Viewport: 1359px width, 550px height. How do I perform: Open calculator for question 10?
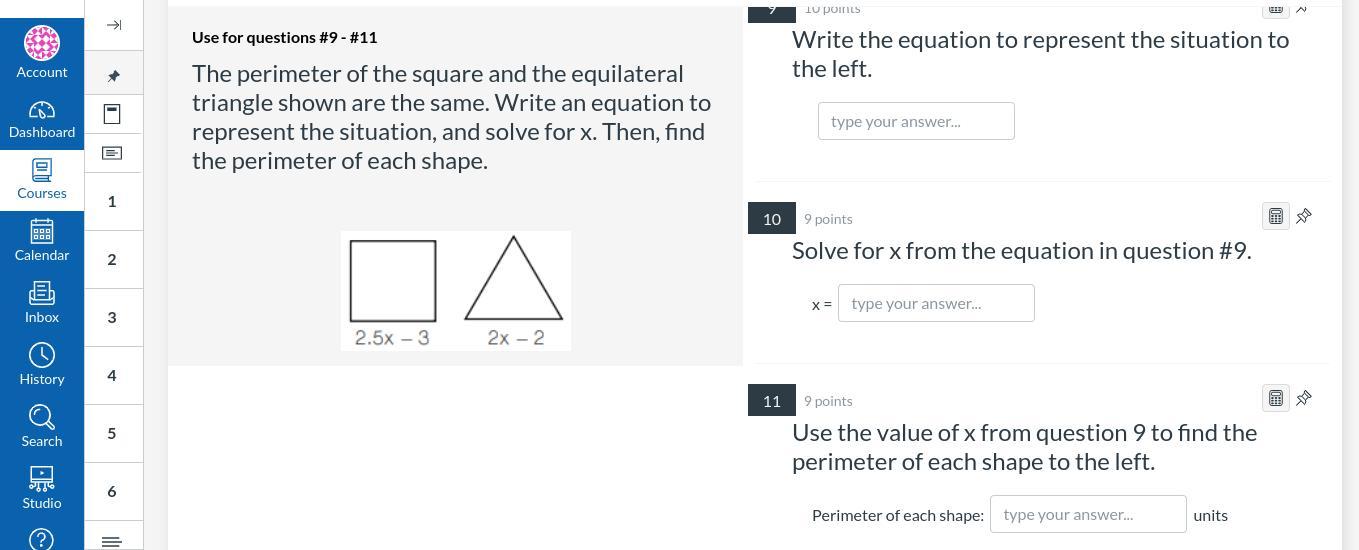(1275, 216)
